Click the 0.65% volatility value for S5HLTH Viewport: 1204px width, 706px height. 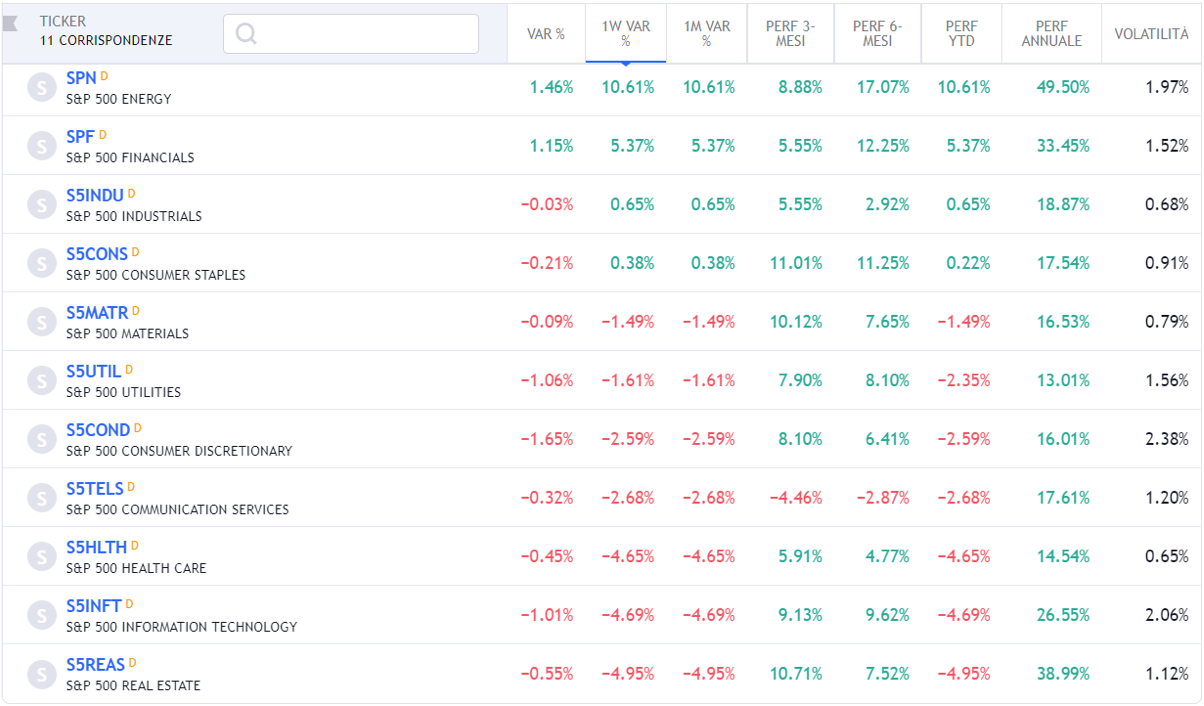coord(1167,557)
